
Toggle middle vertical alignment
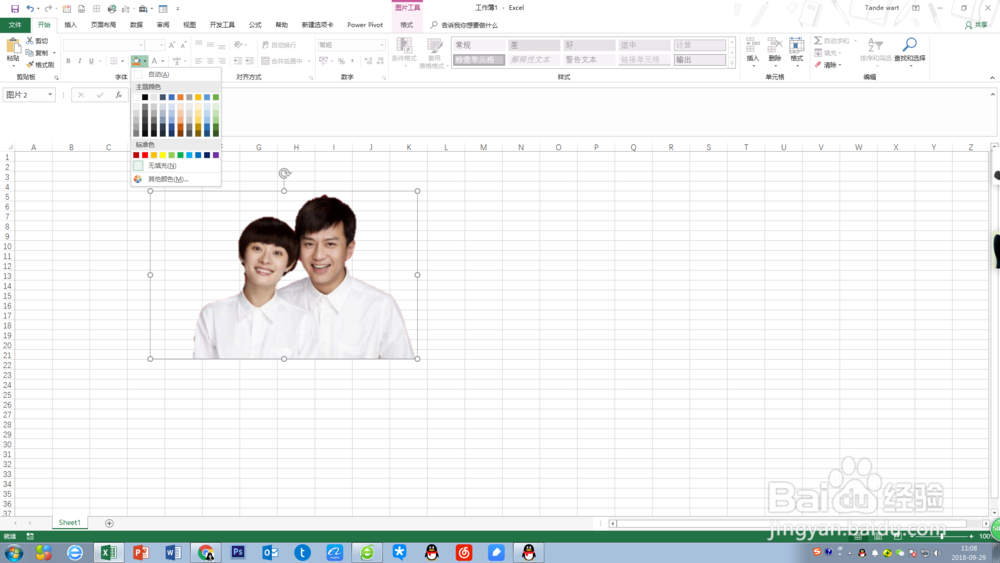(210, 45)
